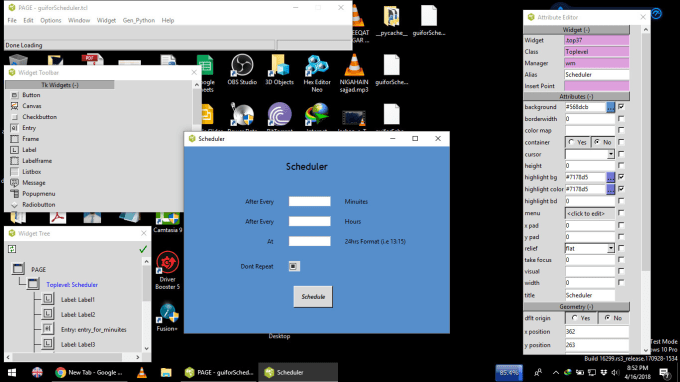680x382 pixels.
Task: Open File Explorer from the taskbar
Action: pyautogui.click(x=166, y=372)
